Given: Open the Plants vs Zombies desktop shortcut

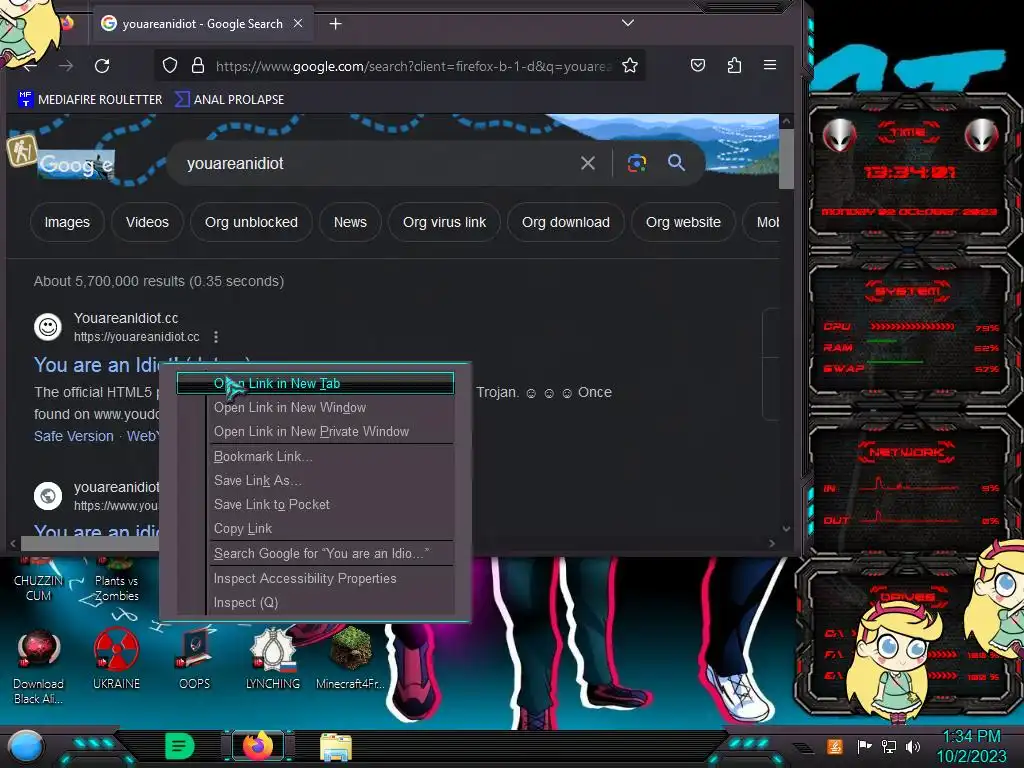Looking at the screenshot, I should pyautogui.click(x=117, y=581).
